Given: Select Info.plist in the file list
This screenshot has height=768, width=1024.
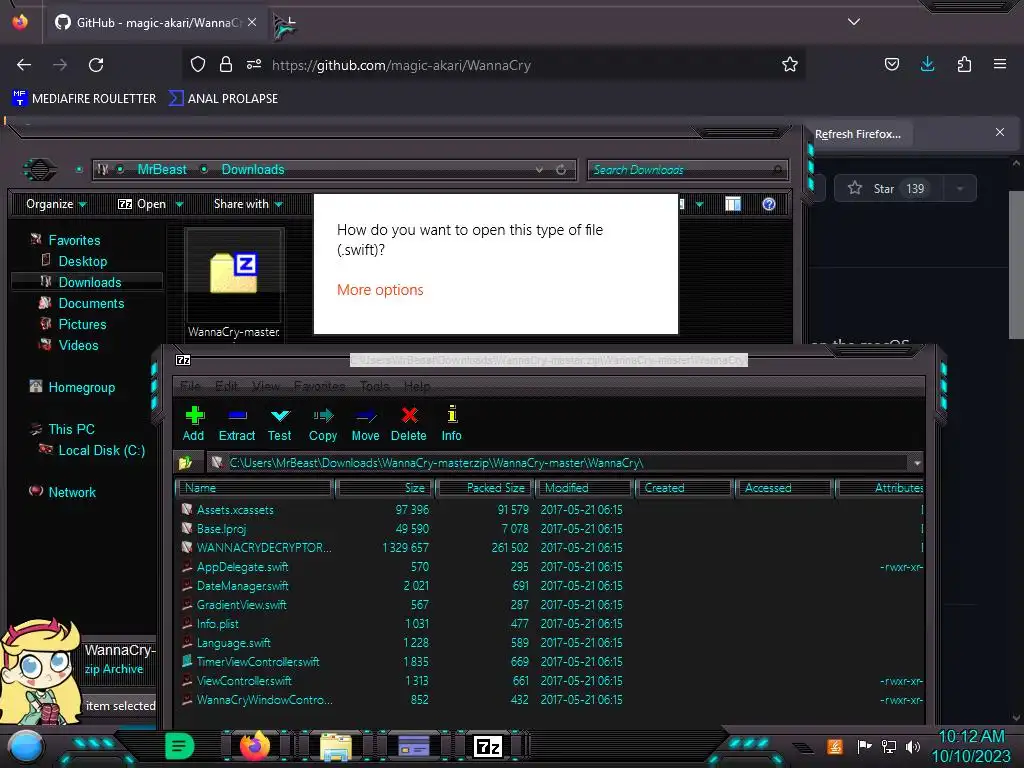Looking at the screenshot, I should (x=217, y=623).
